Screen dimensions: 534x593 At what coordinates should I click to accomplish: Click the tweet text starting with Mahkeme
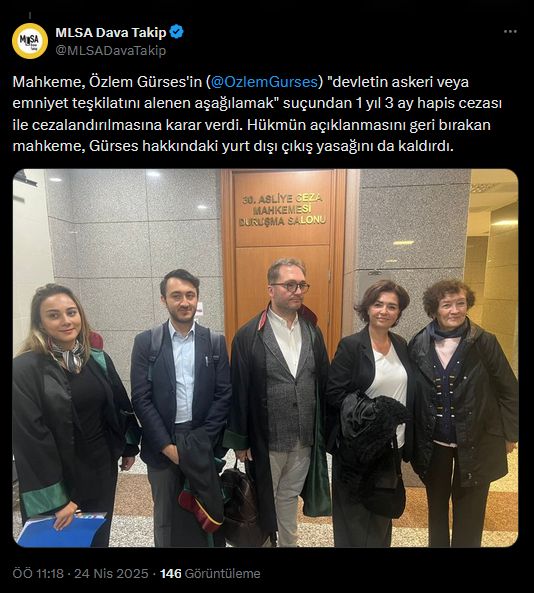[258, 114]
